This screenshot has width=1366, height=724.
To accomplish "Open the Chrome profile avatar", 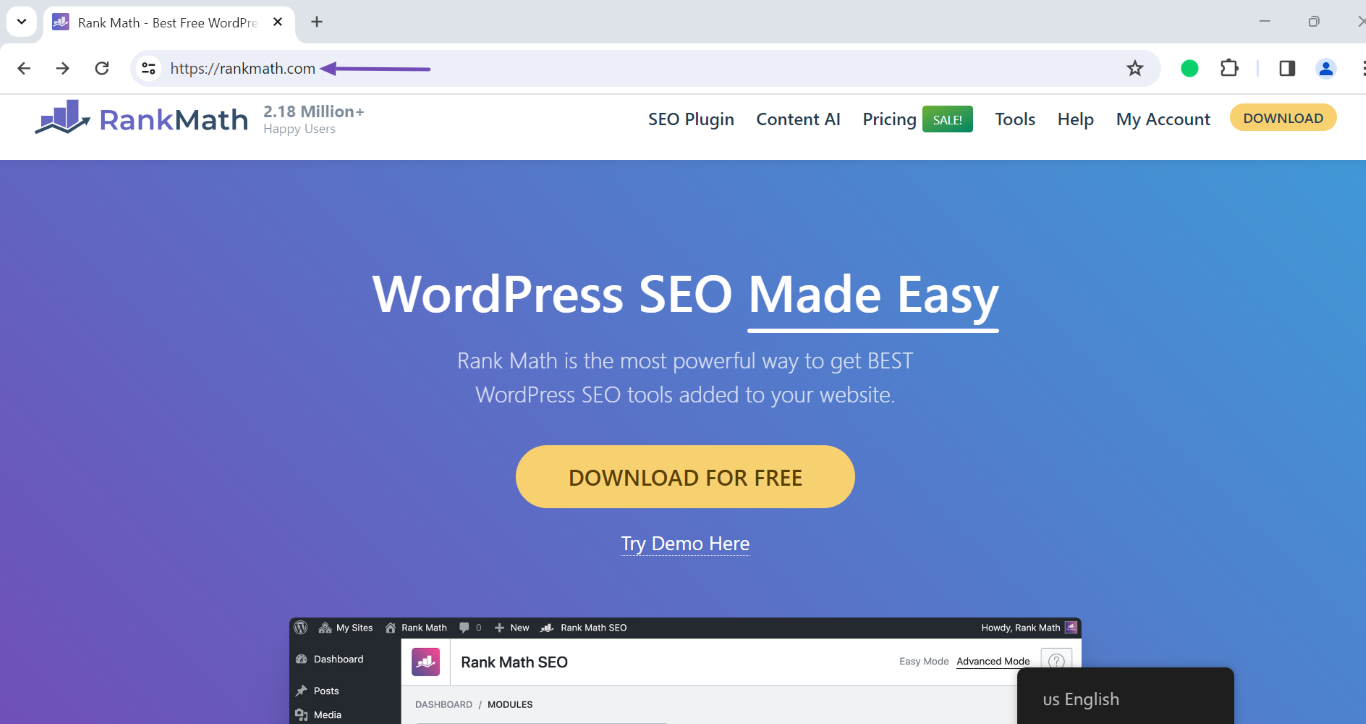I will 1326,68.
